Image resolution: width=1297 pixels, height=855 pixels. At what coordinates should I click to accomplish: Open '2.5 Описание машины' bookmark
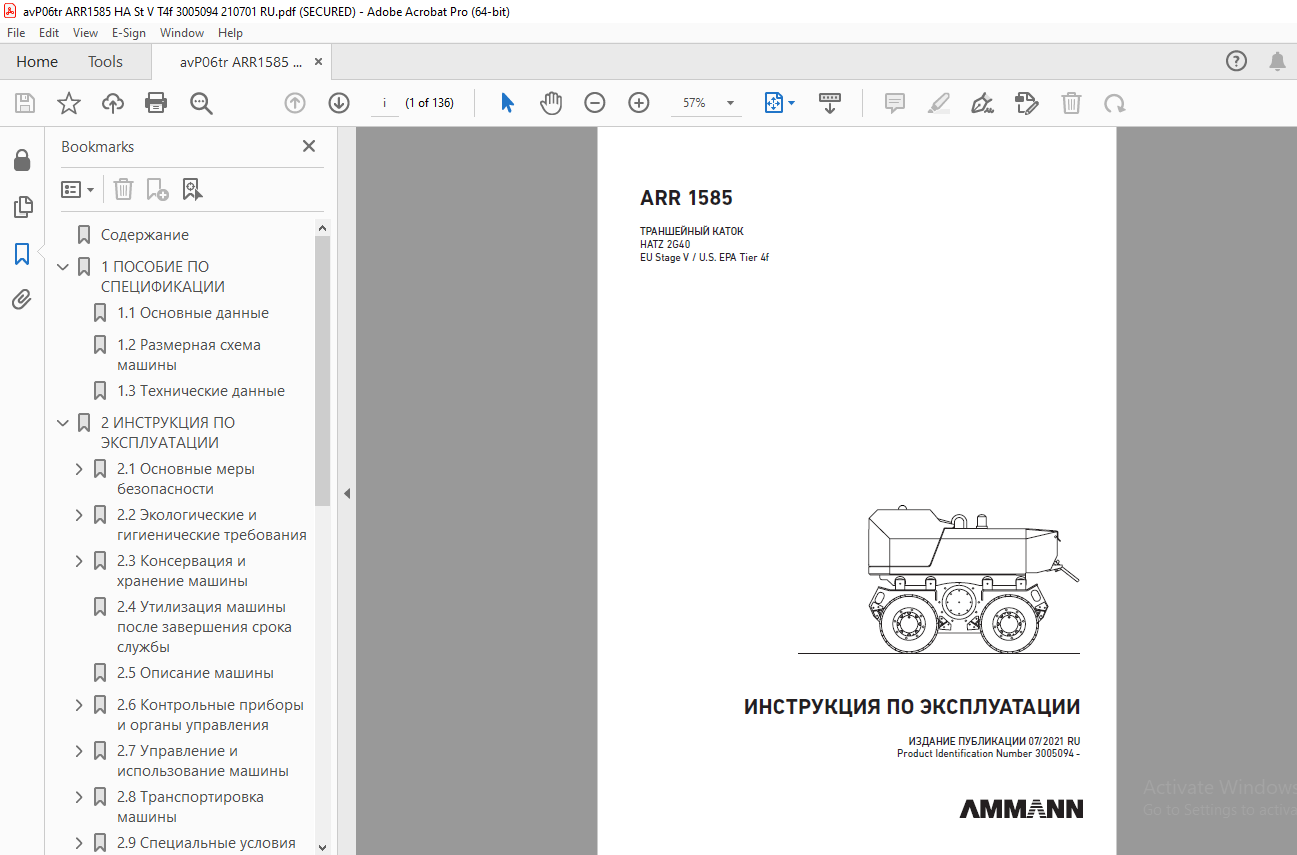(x=195, y=673)
